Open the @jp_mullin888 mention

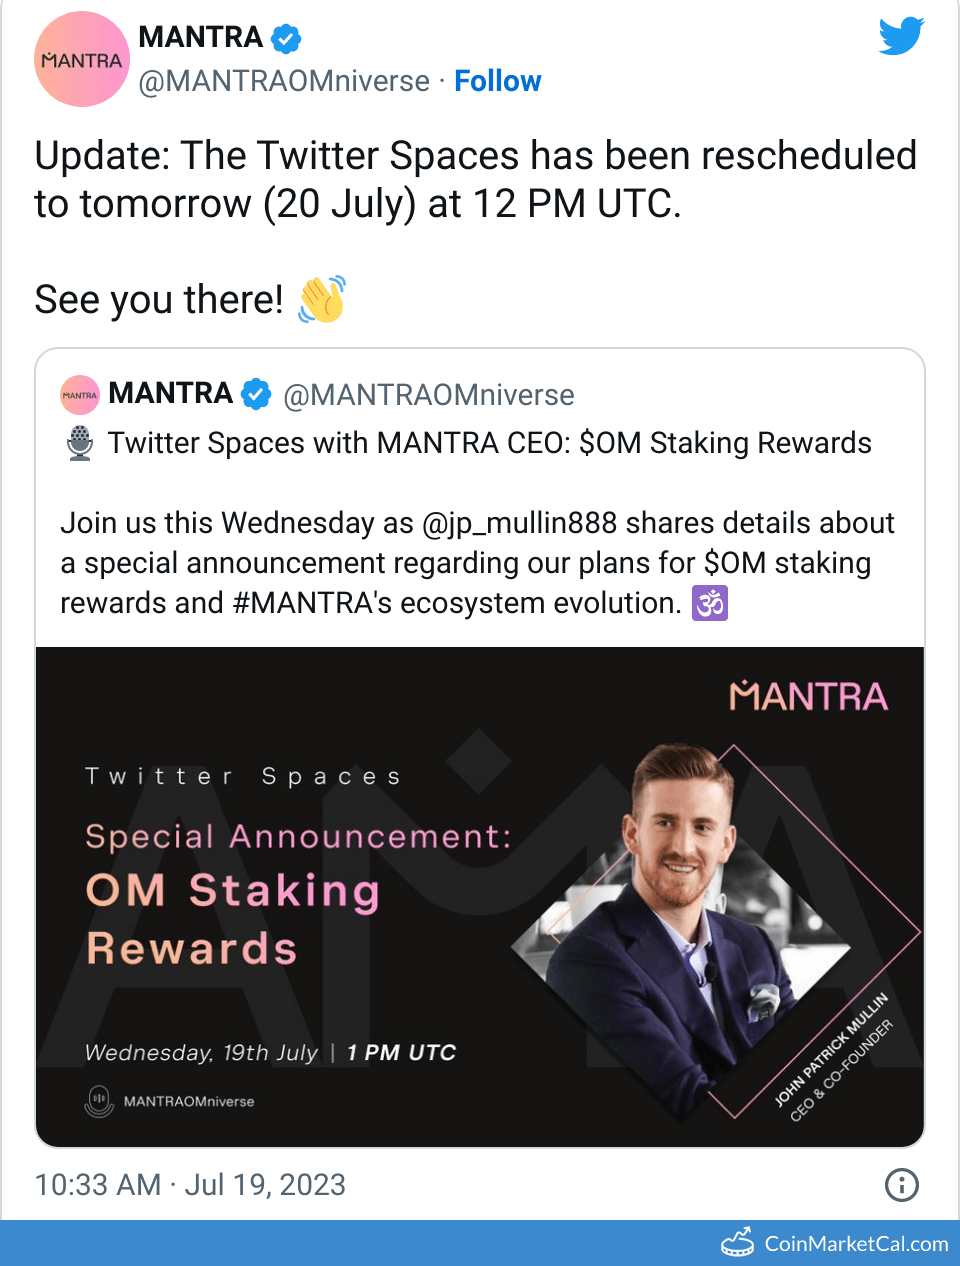click(519, 523)
